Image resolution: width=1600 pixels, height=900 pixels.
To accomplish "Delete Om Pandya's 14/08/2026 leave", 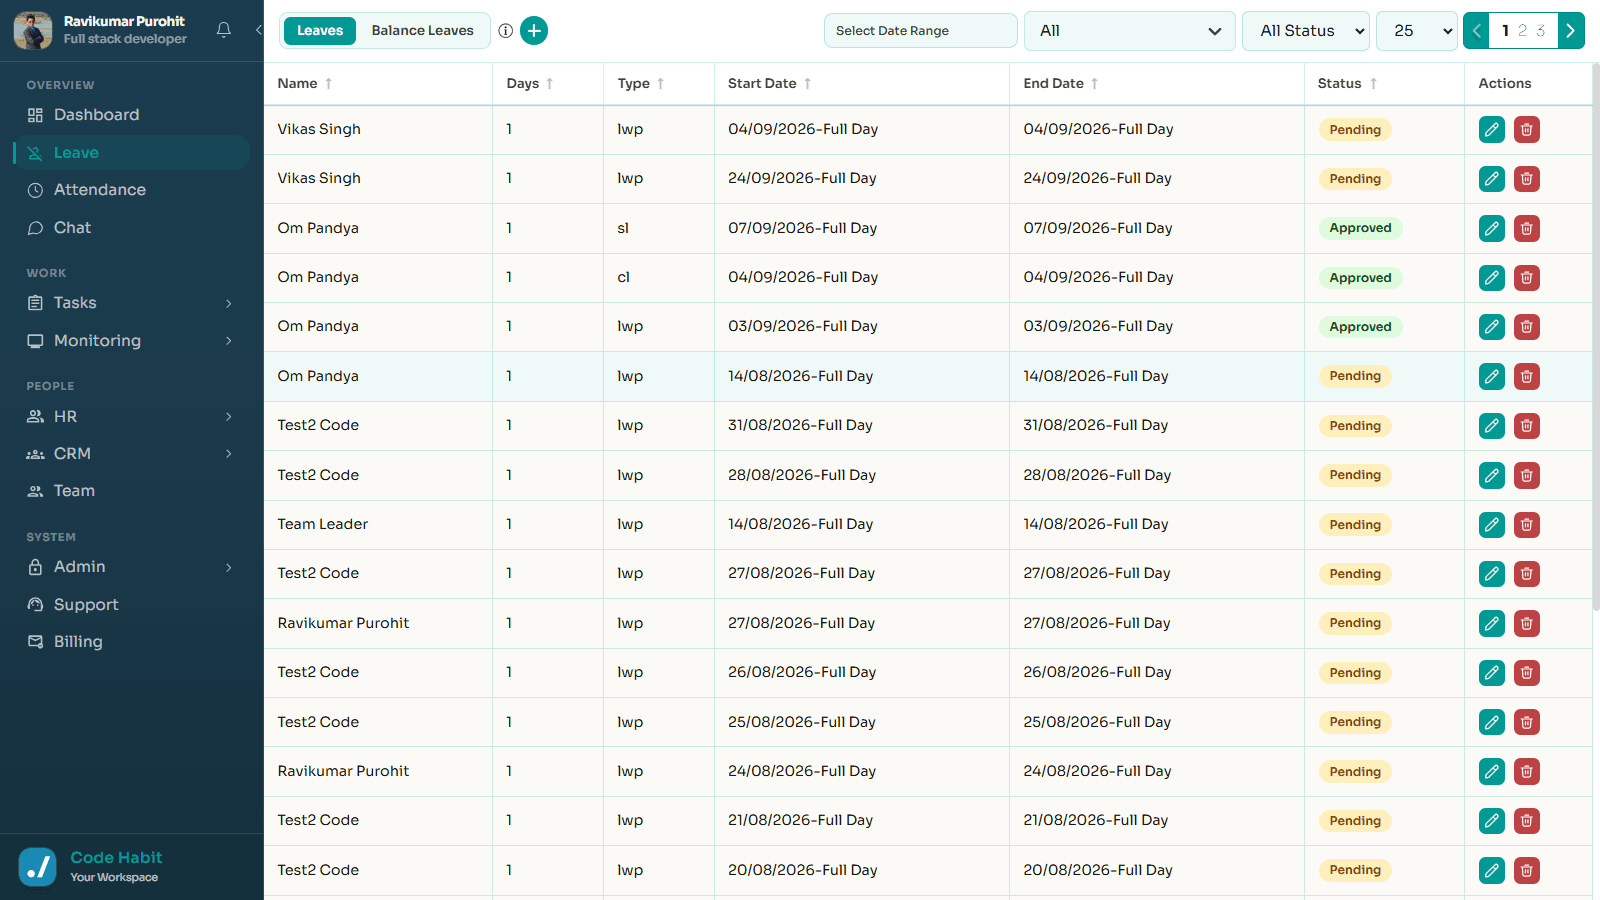I will 1527,377.
